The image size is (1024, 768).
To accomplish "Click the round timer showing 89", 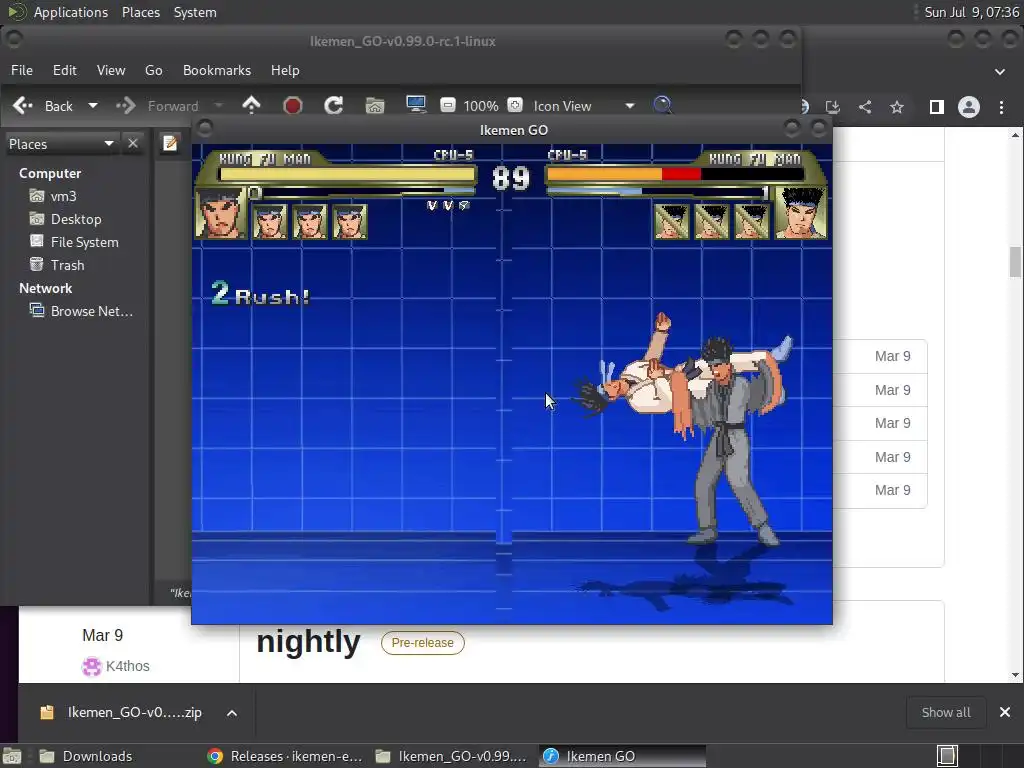I will click(511, 178).
